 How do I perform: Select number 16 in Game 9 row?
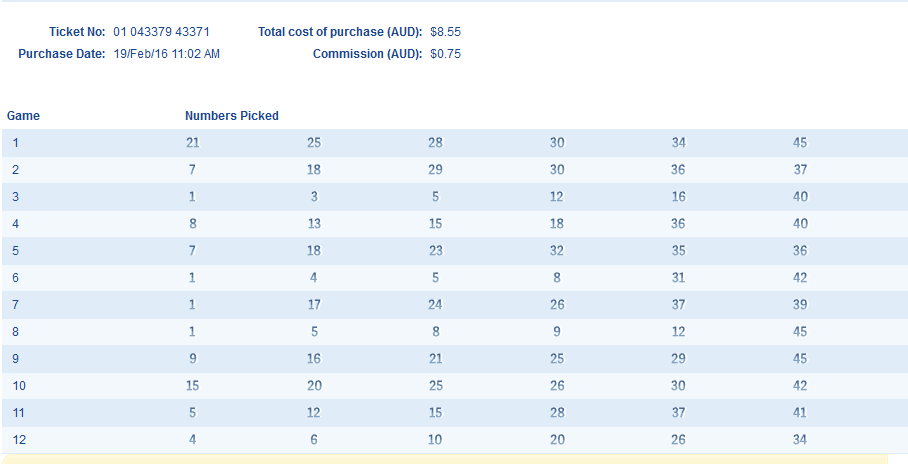coord(314,359)
